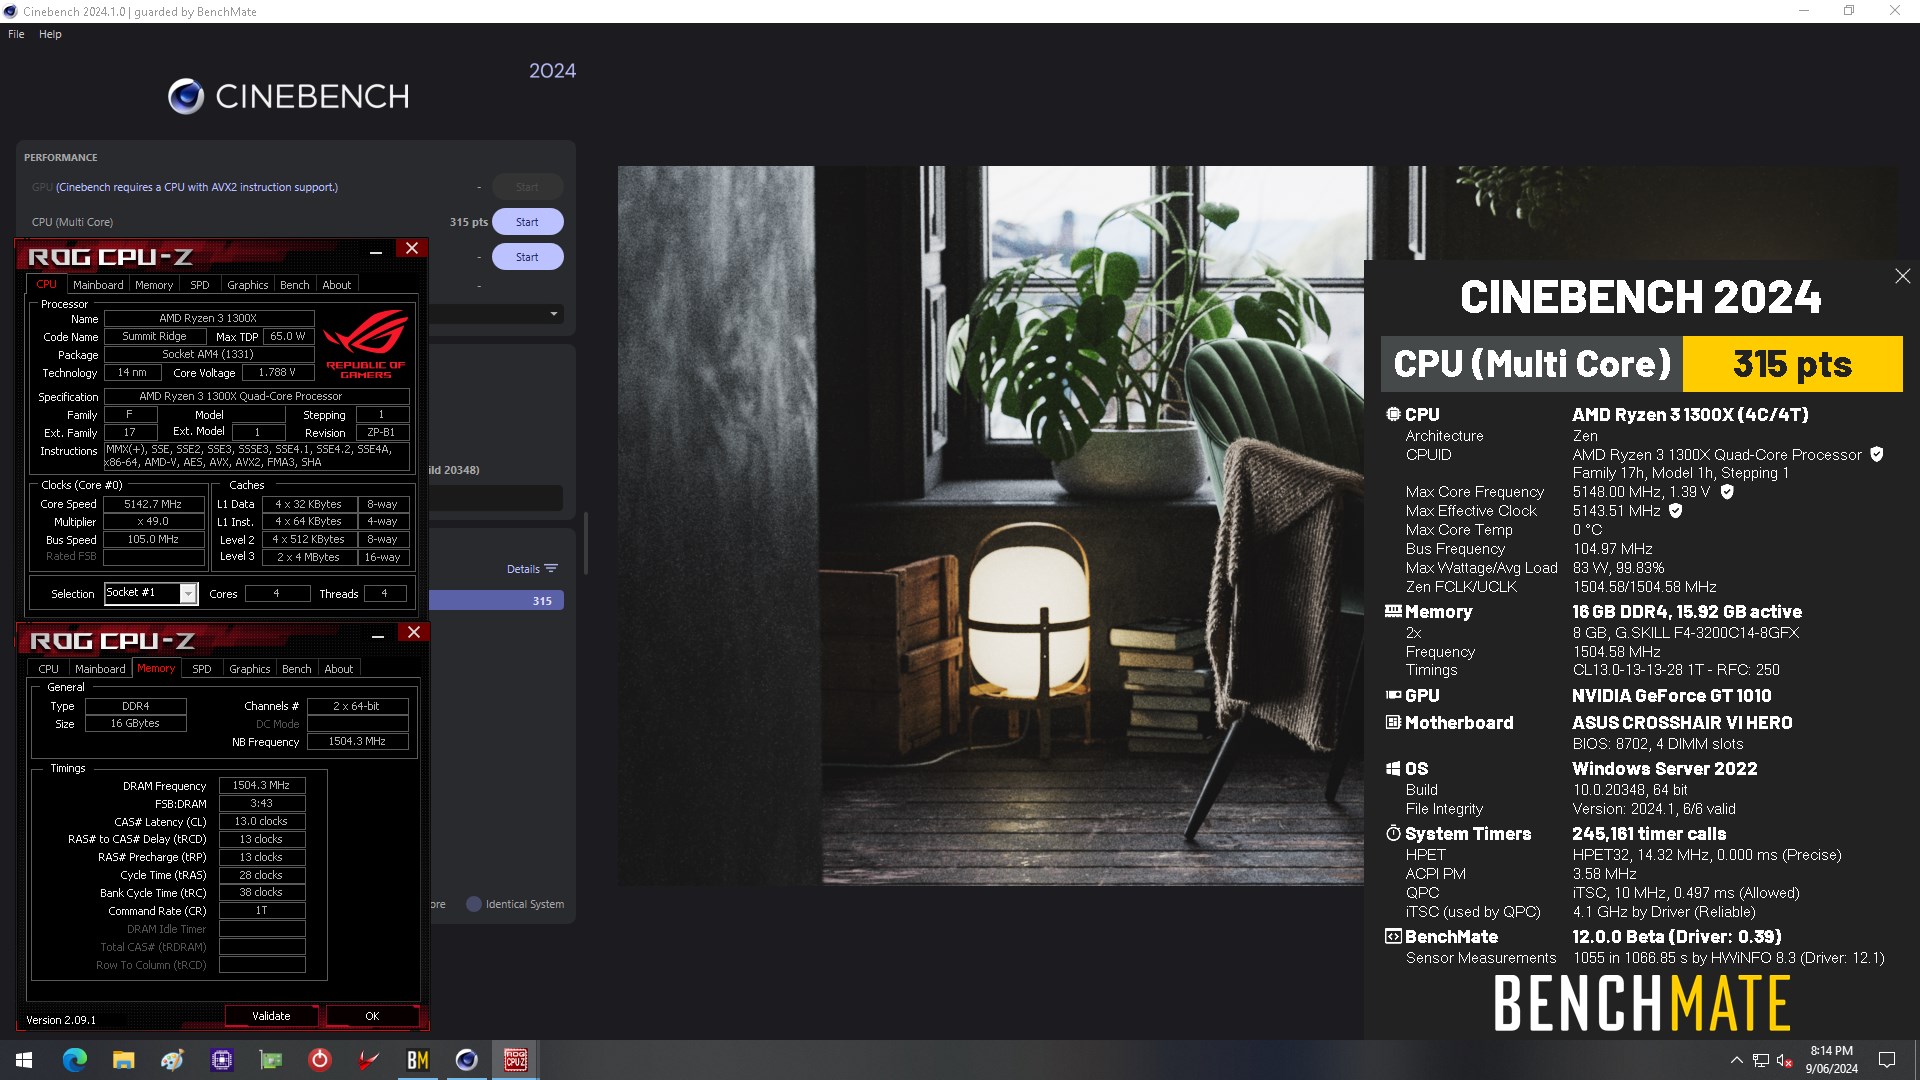Select the Identical System radio option
The image size is (1920, 1080).
[x=474, y=904]
